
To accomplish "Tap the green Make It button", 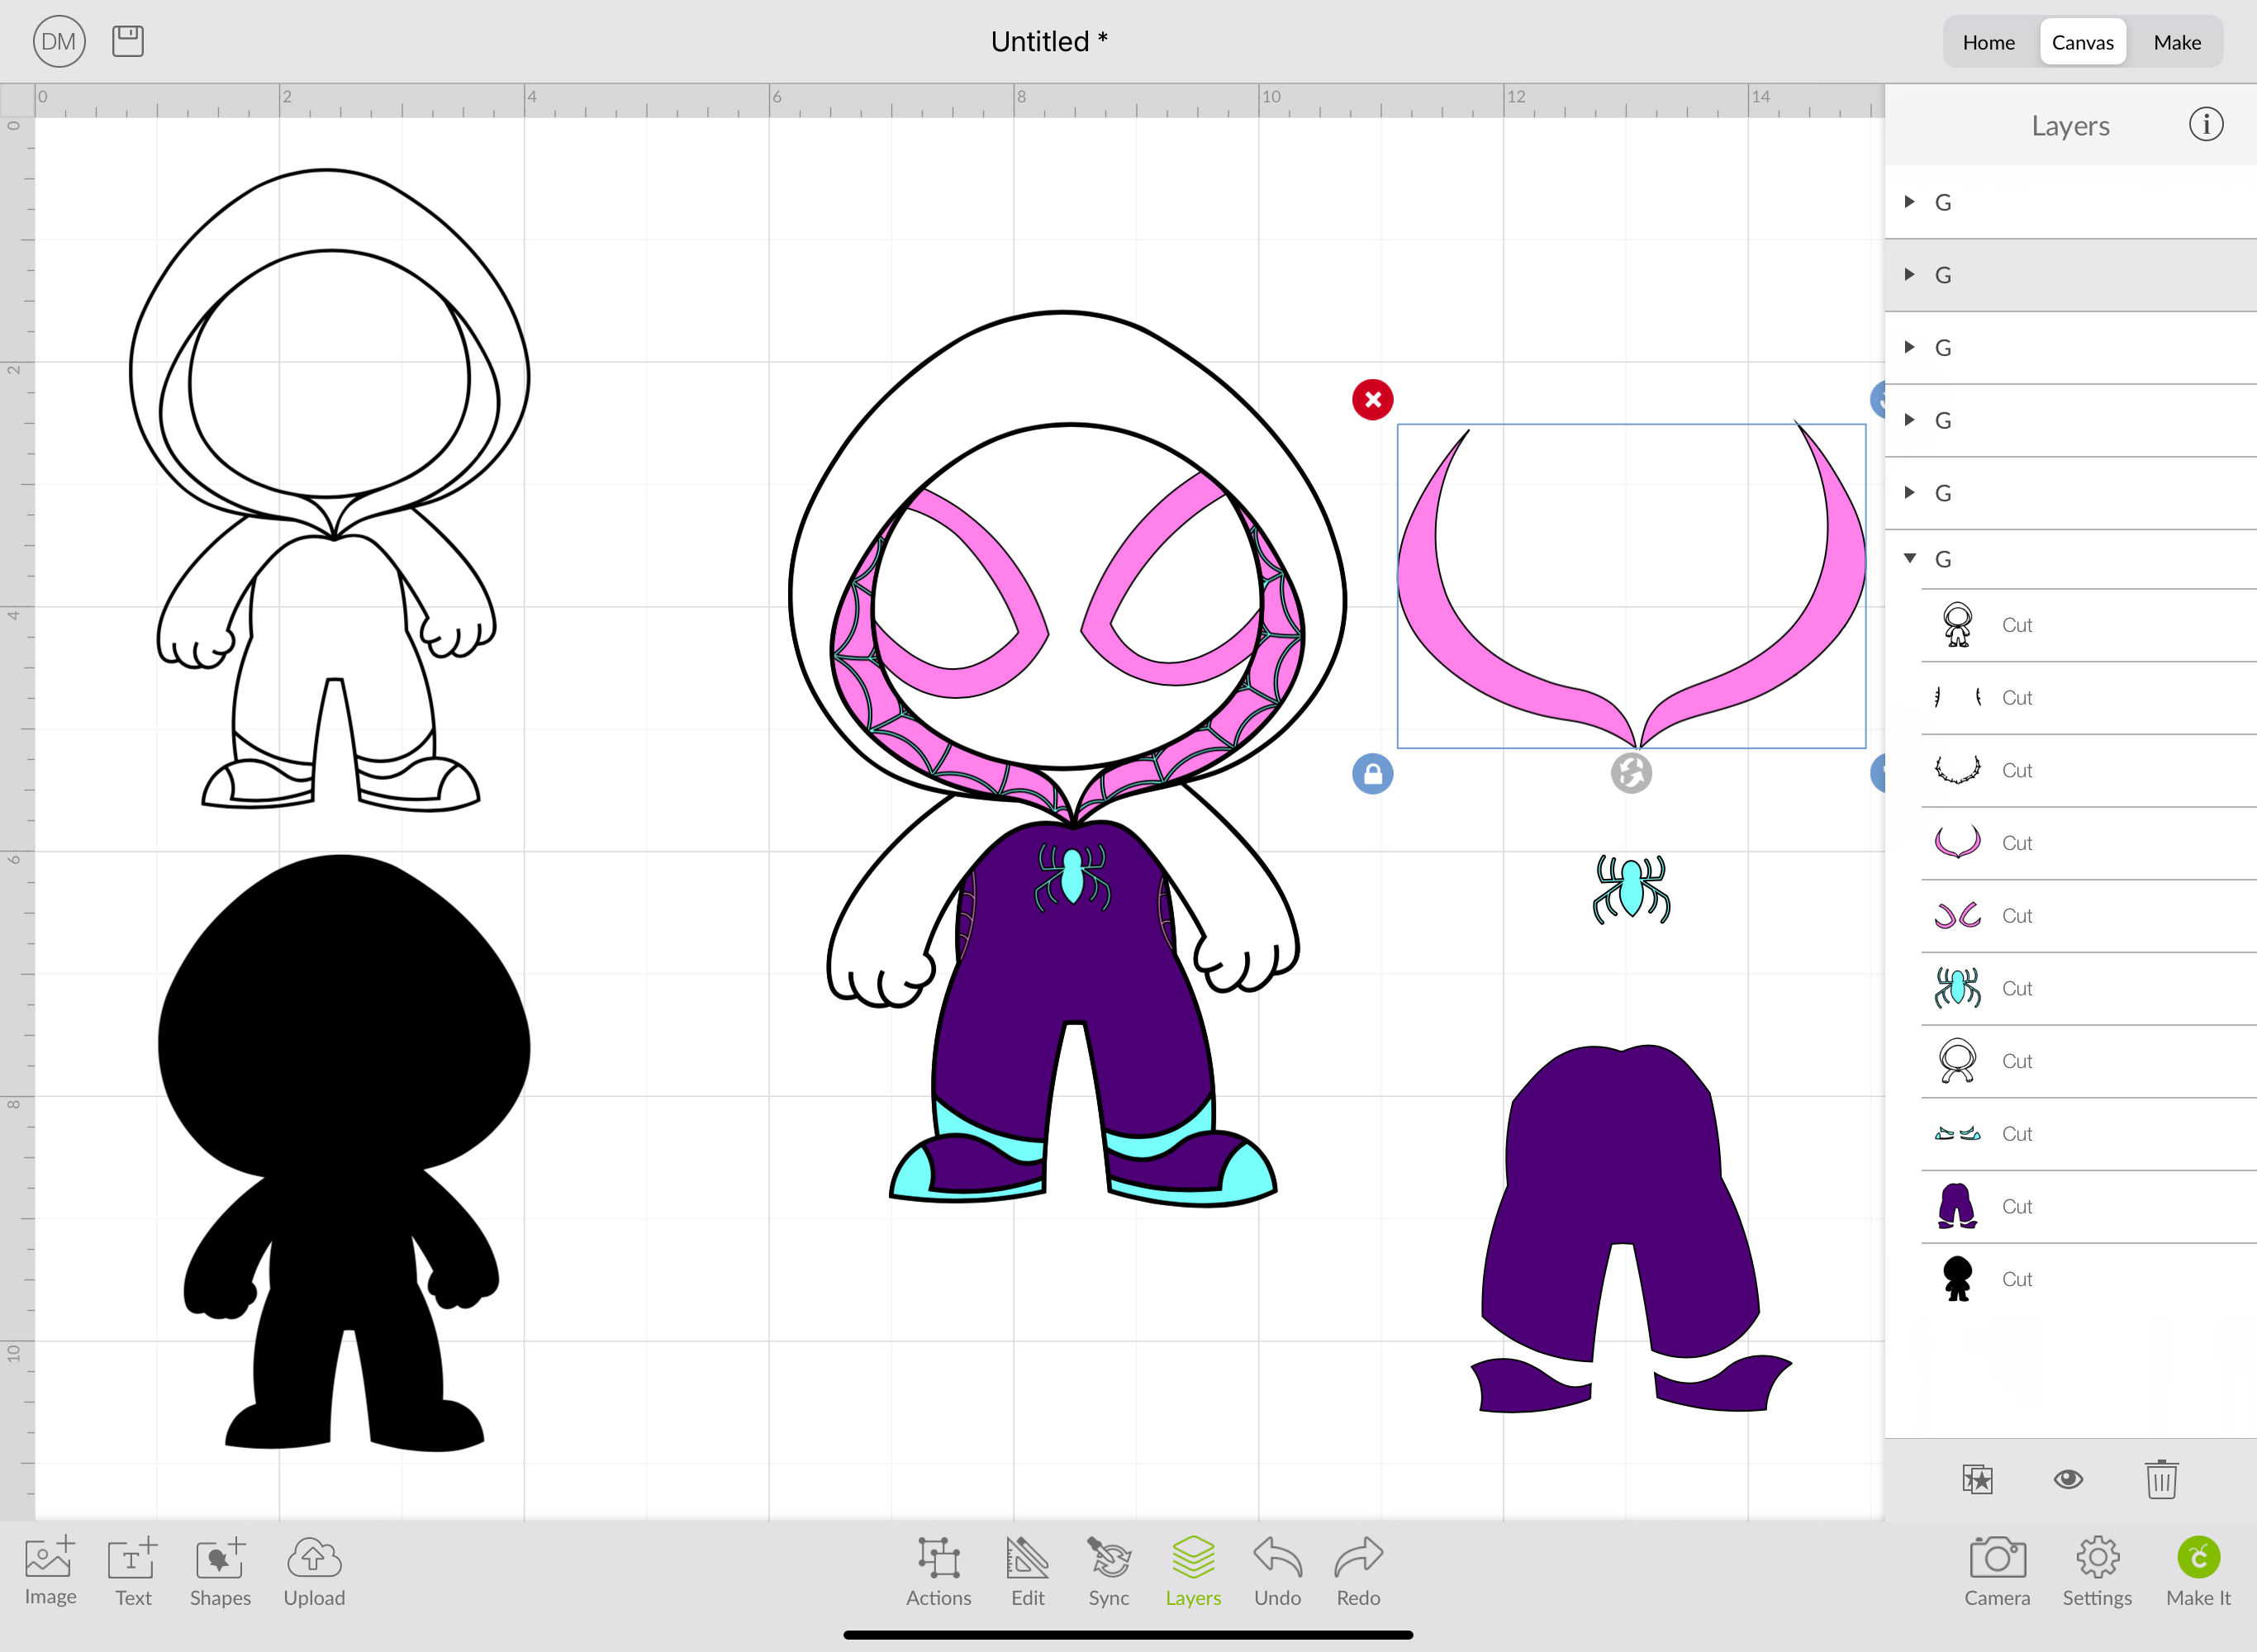I will [2198, 1571].
